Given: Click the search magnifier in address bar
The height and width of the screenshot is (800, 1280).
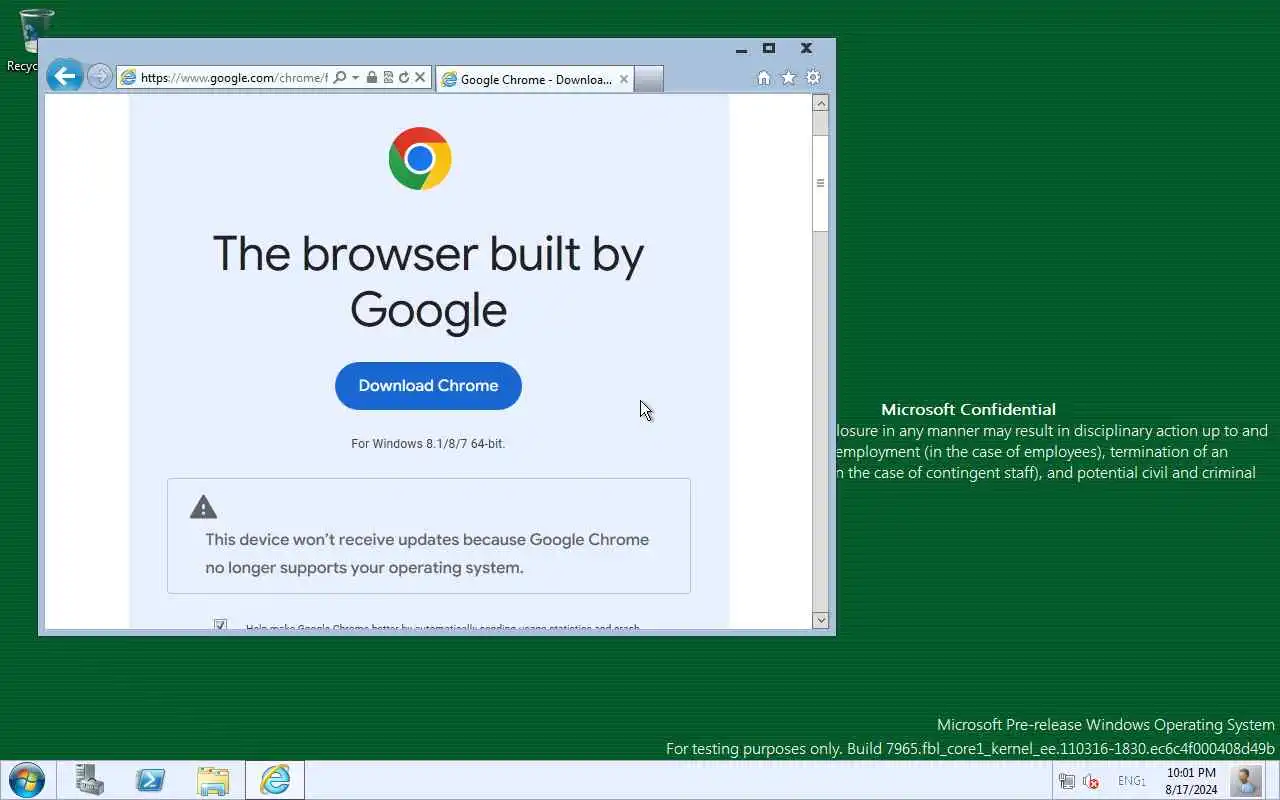Looking at the screenshot, I should [340, 77].
